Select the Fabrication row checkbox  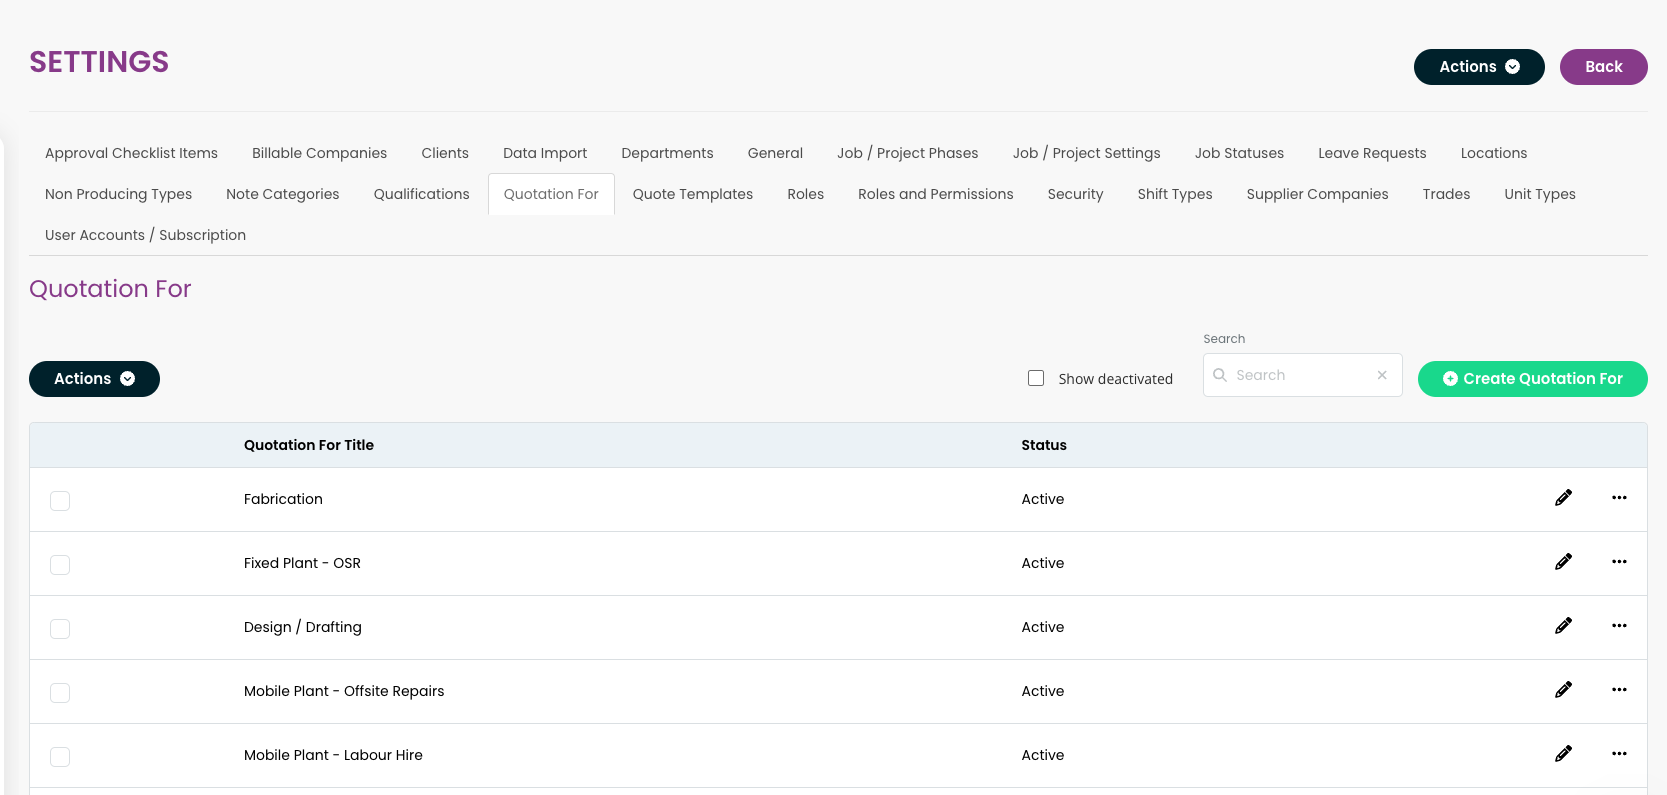(x=60, y=500)
